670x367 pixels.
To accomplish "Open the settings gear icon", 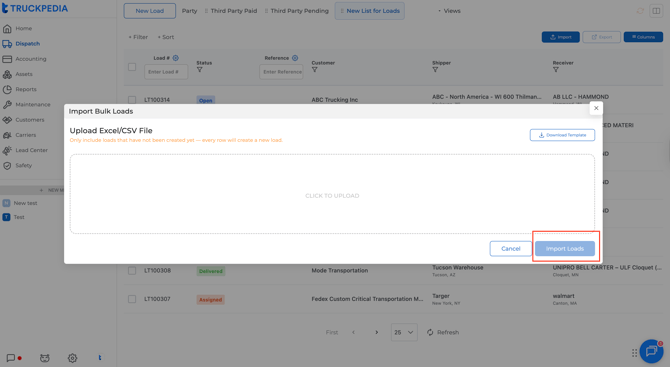I will (72, 358).
